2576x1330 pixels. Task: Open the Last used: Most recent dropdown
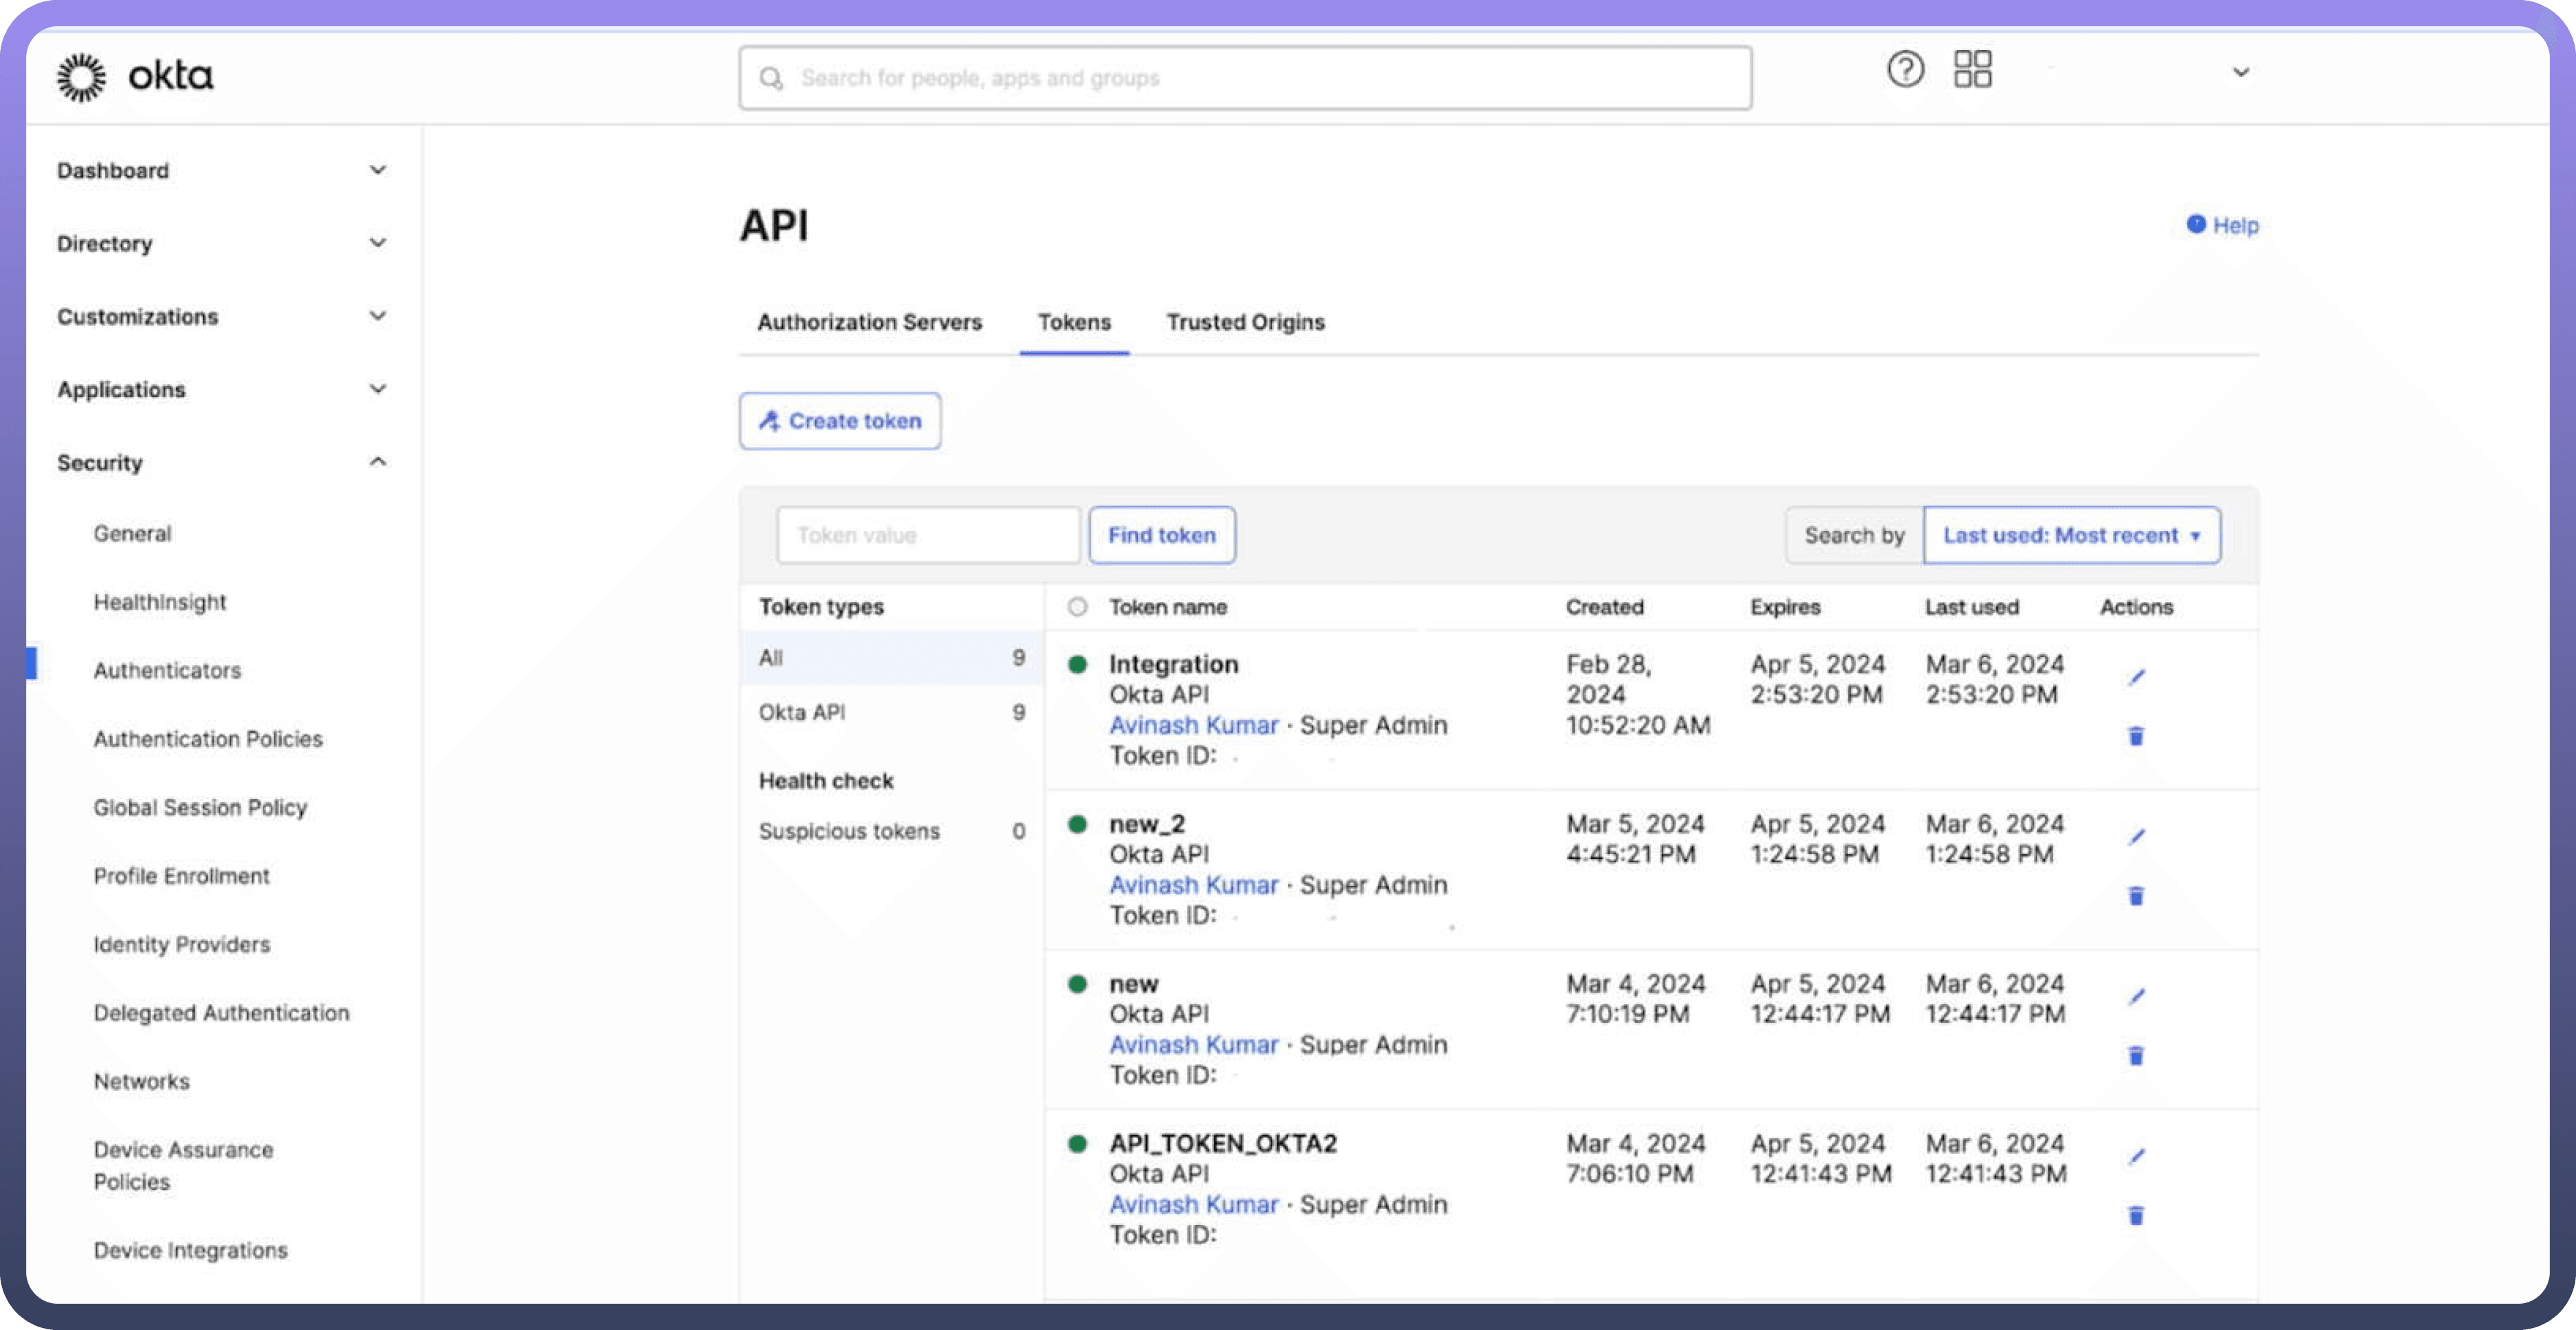pyautogui.click(x=2071, y=536)
